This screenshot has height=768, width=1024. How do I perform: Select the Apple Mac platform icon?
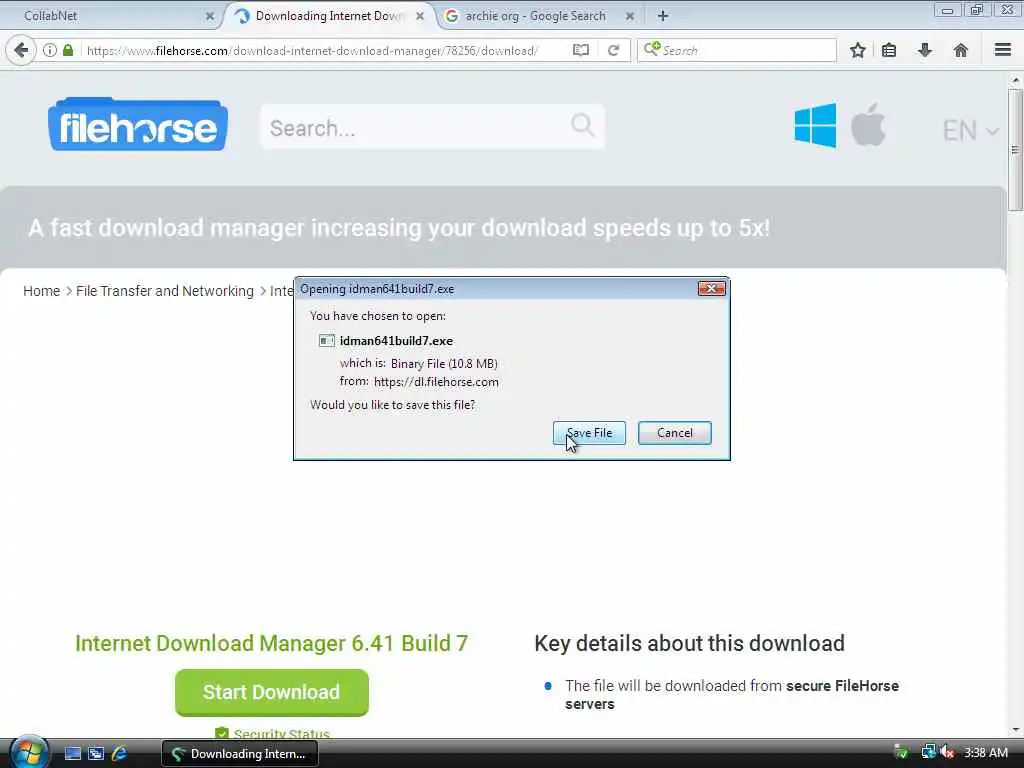point(868,124)
